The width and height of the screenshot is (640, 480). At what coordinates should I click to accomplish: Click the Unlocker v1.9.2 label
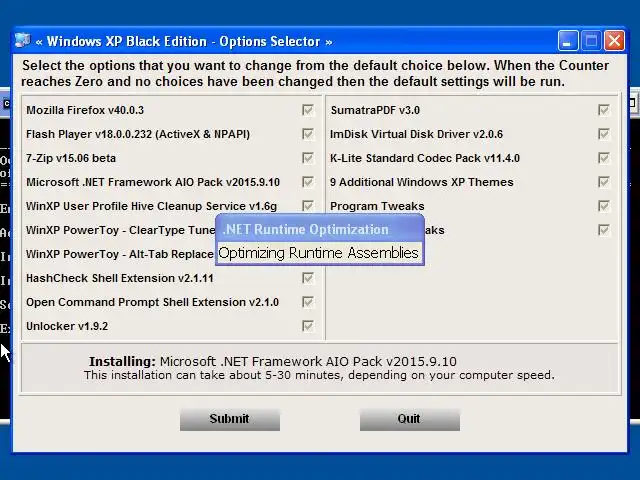click(67, 326)
